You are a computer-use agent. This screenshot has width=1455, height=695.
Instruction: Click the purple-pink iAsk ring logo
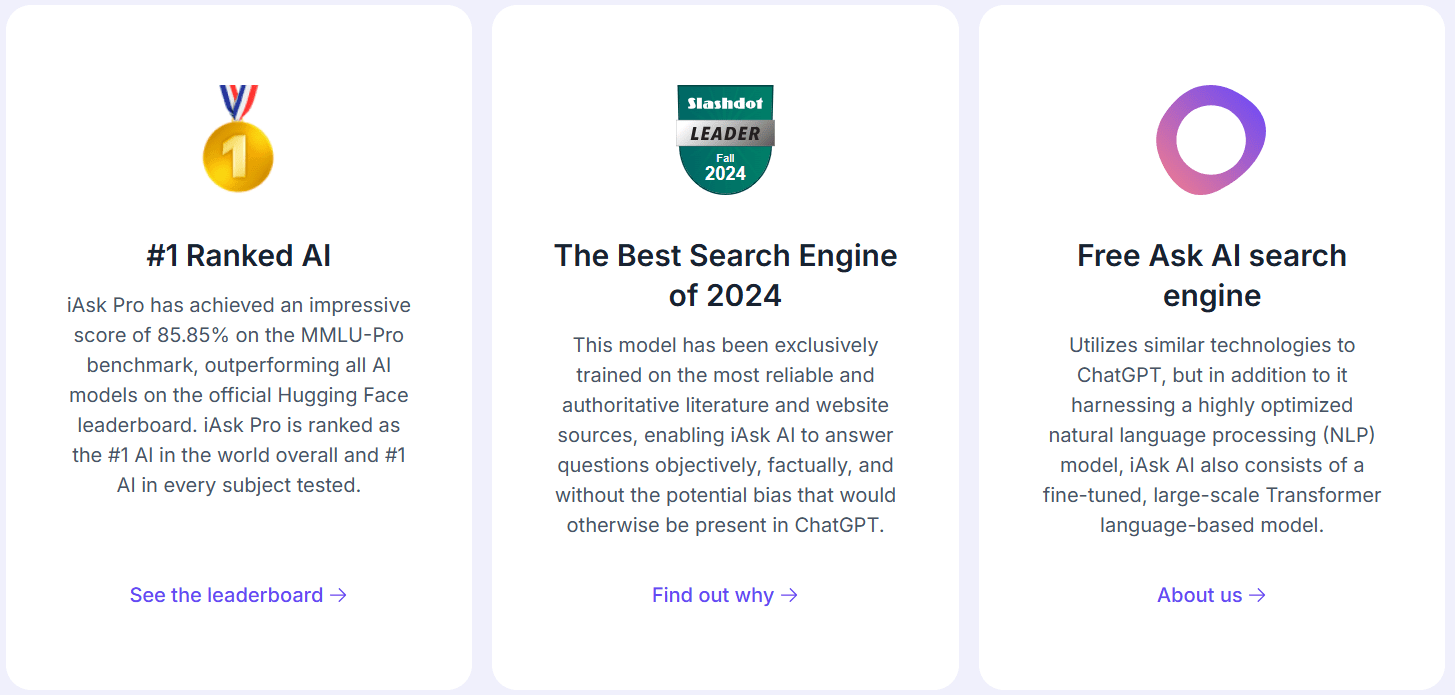[x=1211, y=139]
